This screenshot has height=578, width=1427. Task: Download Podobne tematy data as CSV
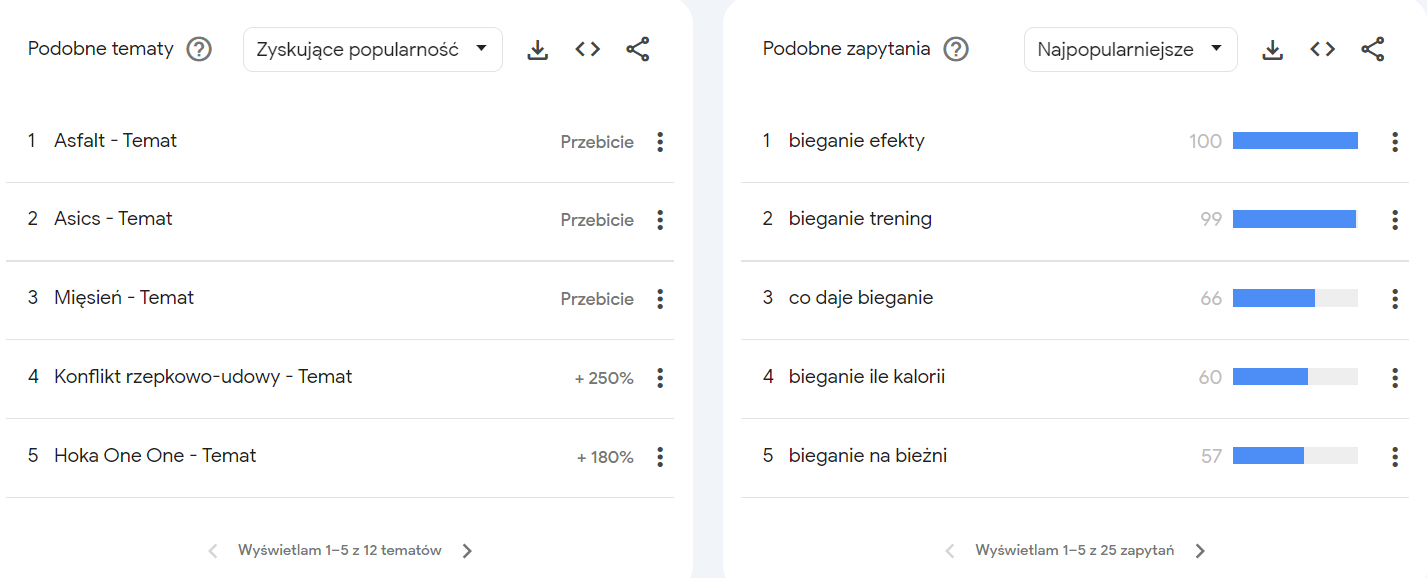538,50
